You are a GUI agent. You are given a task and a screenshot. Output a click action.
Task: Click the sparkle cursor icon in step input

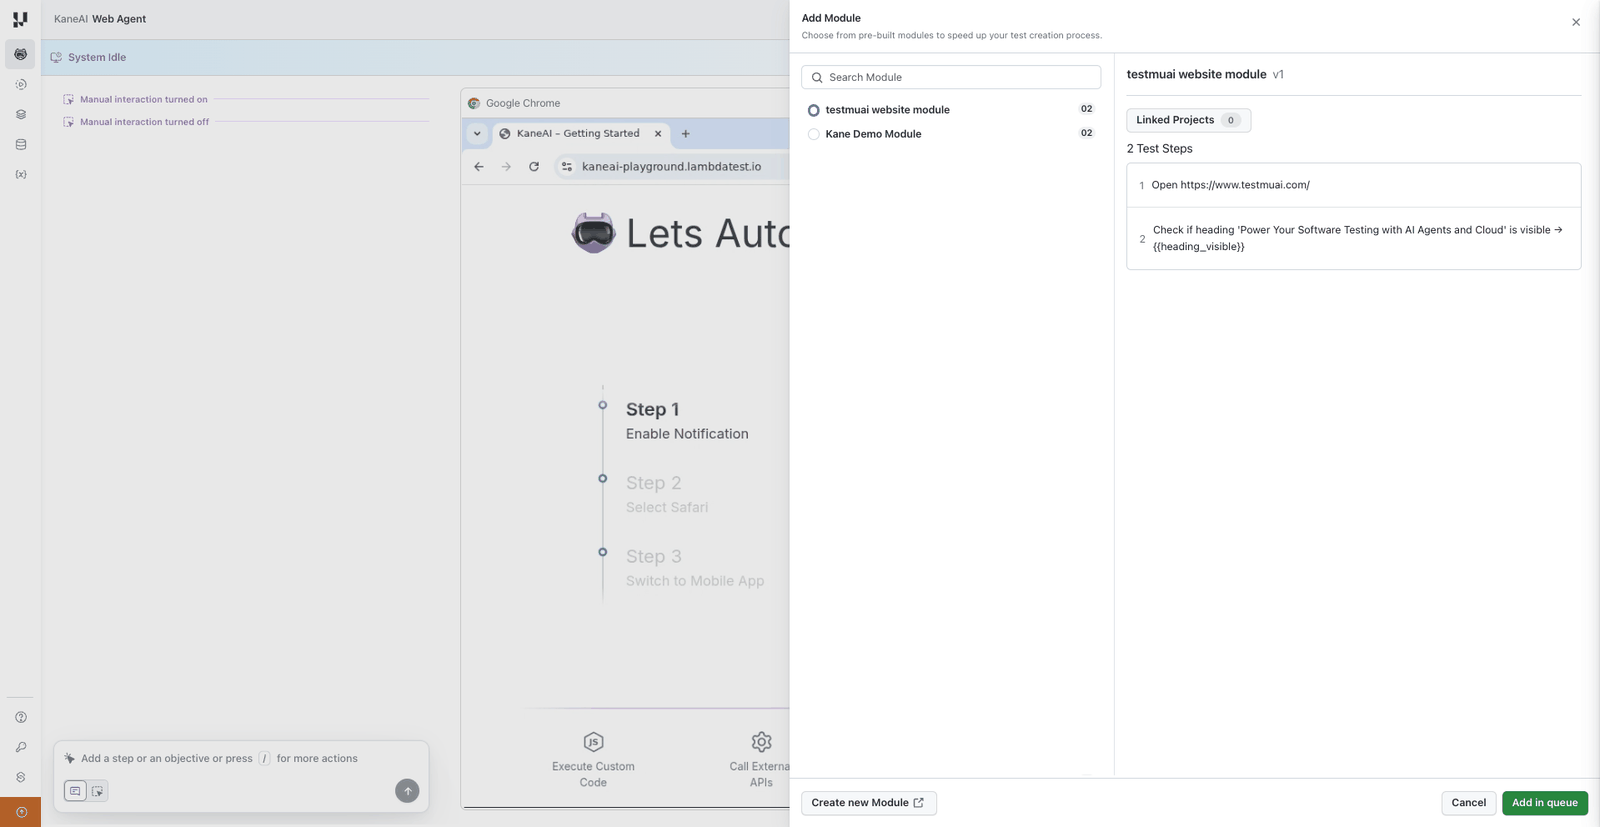point(69,758)
